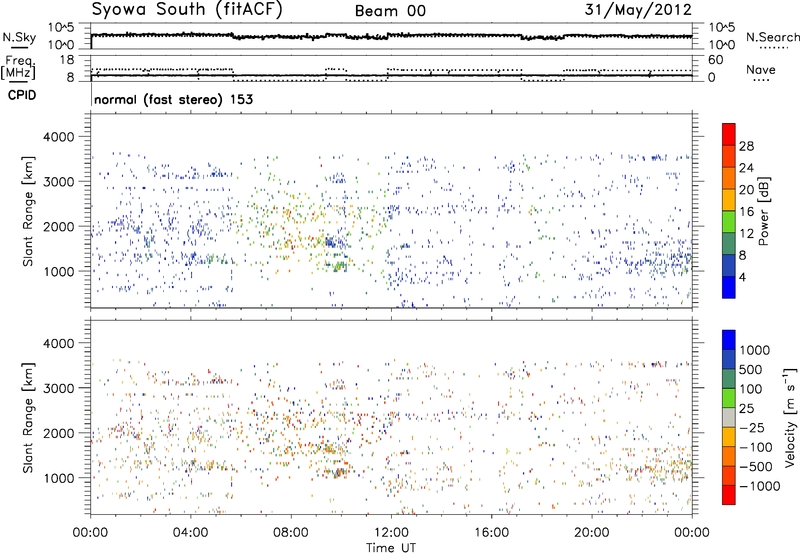The image size is (800, 554).
Task: Click inside the velocity range-time plot
Action: (391, 416)
